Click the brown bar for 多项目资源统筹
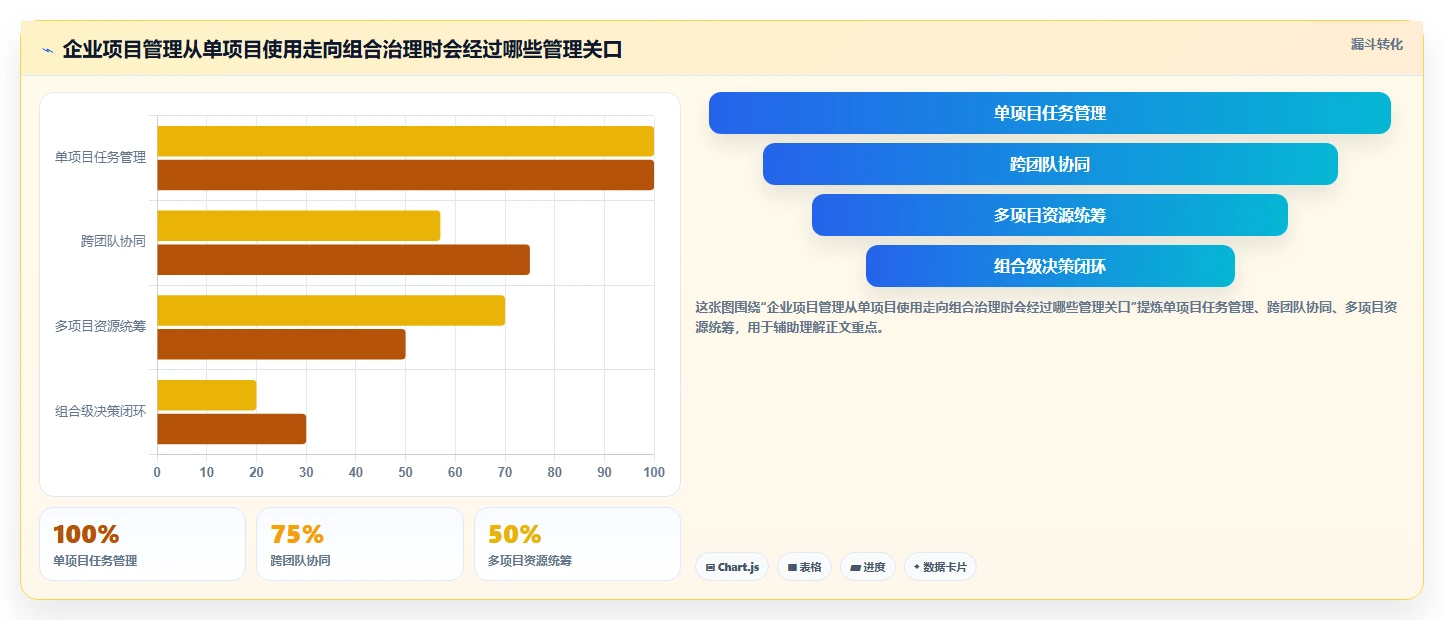This screenshot has width=1444, height=620. click(281, 344)
